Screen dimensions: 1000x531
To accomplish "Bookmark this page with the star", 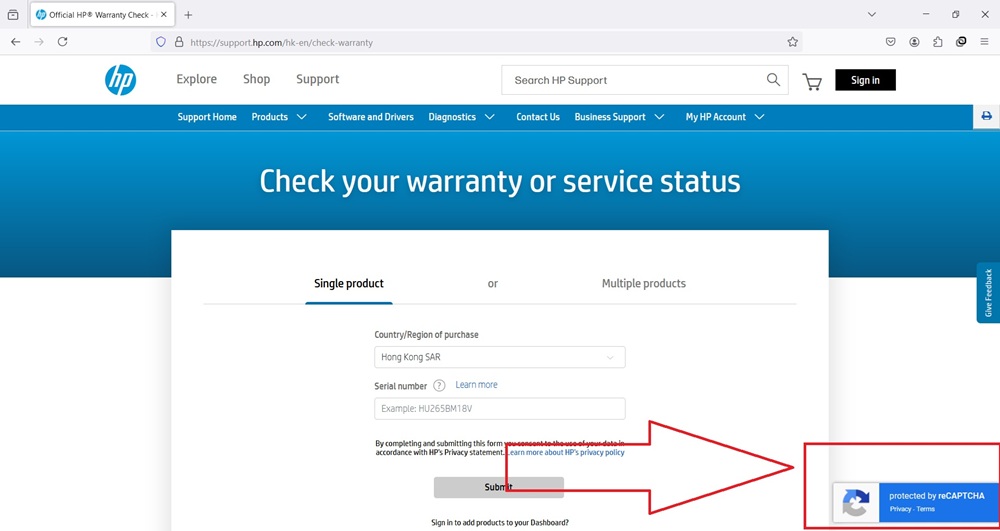I will [x=792, y=42].
